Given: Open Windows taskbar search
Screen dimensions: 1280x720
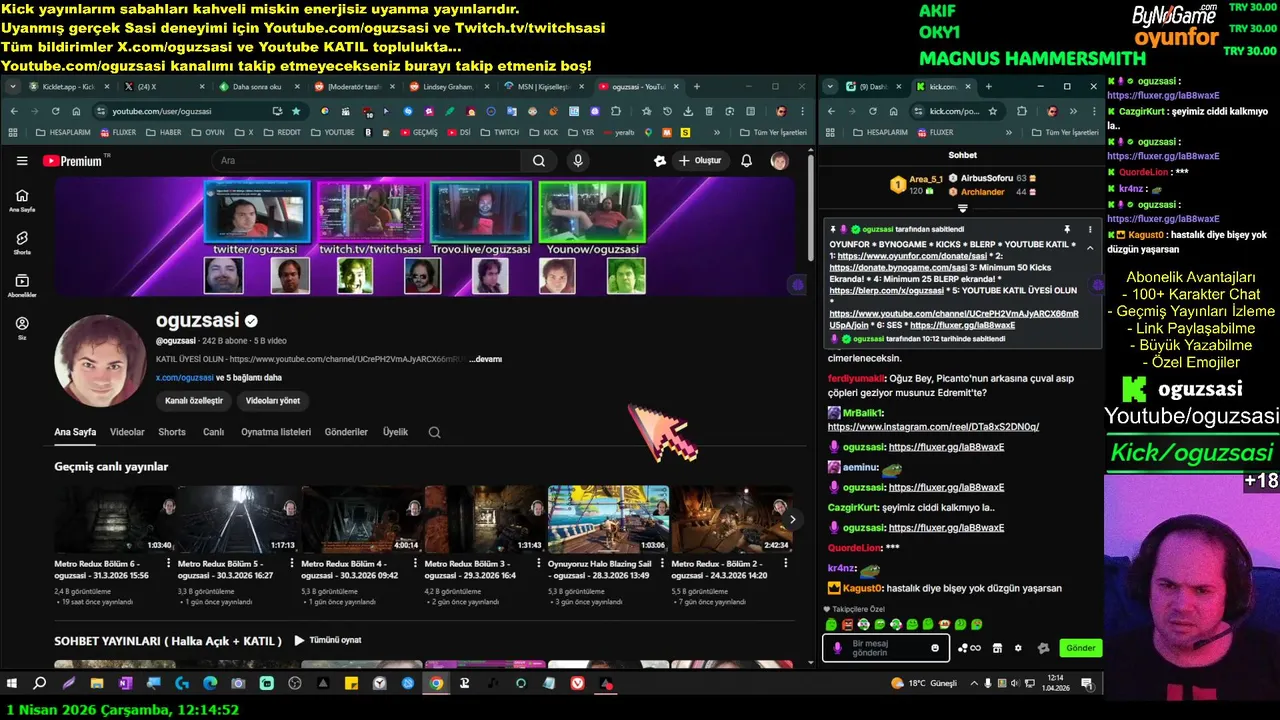Looking at the screenshot, I should tap(40, 684).
